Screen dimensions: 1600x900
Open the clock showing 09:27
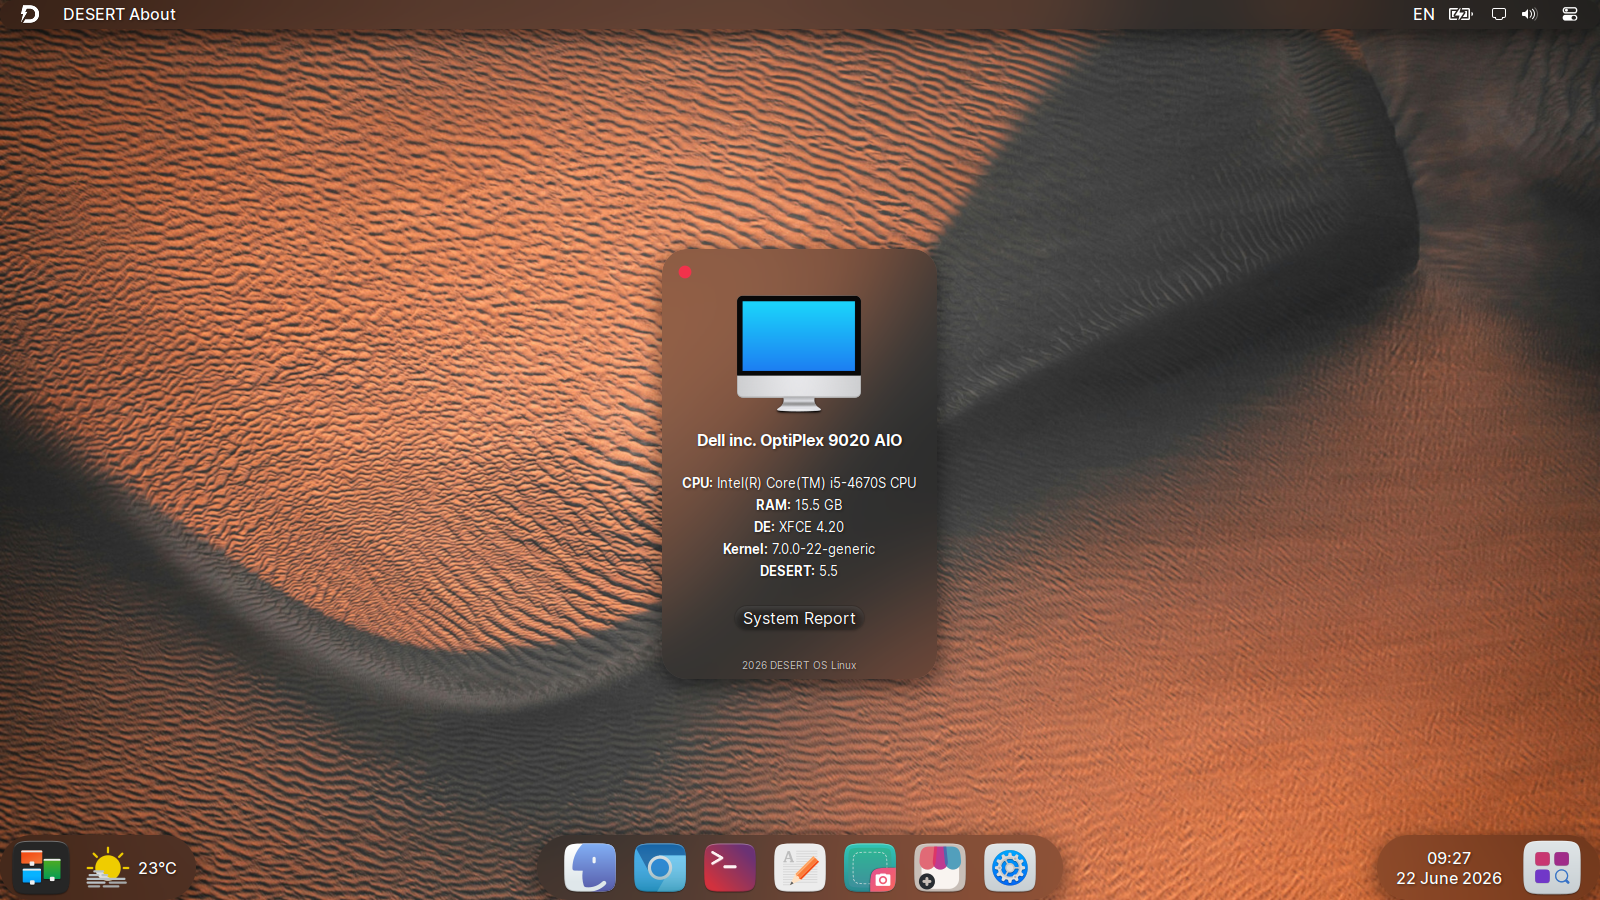[1449, 858]
